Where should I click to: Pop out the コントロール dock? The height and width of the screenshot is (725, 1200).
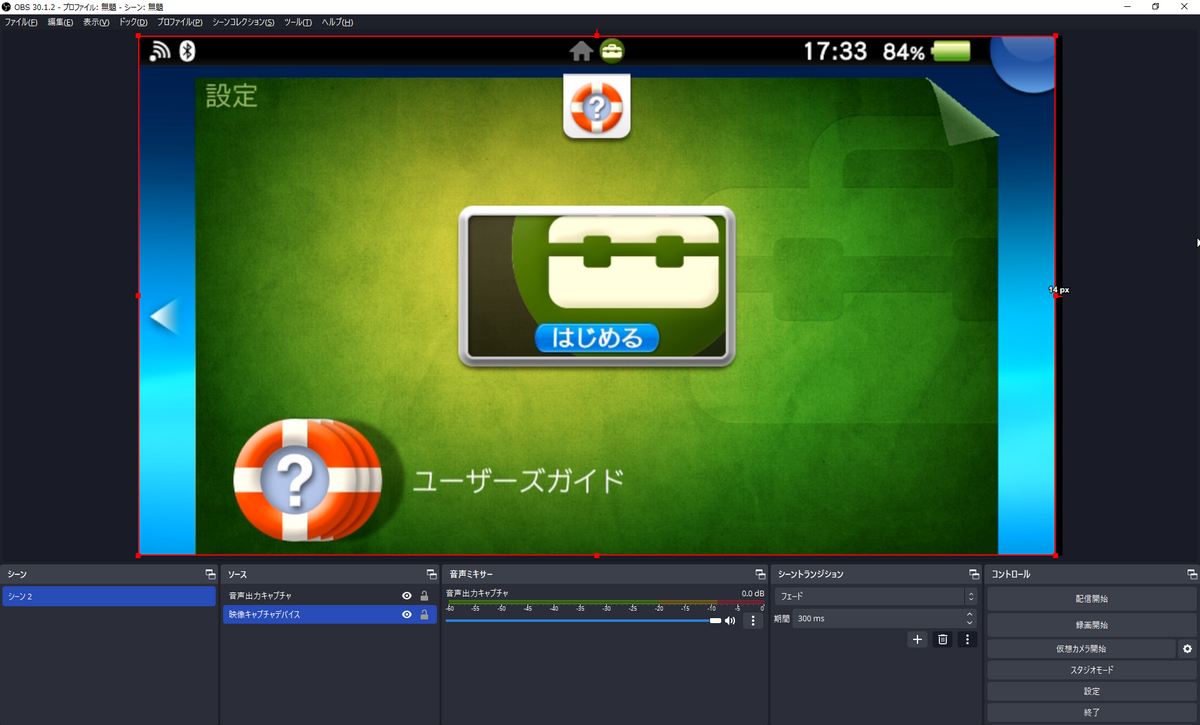click(1192, 574)
